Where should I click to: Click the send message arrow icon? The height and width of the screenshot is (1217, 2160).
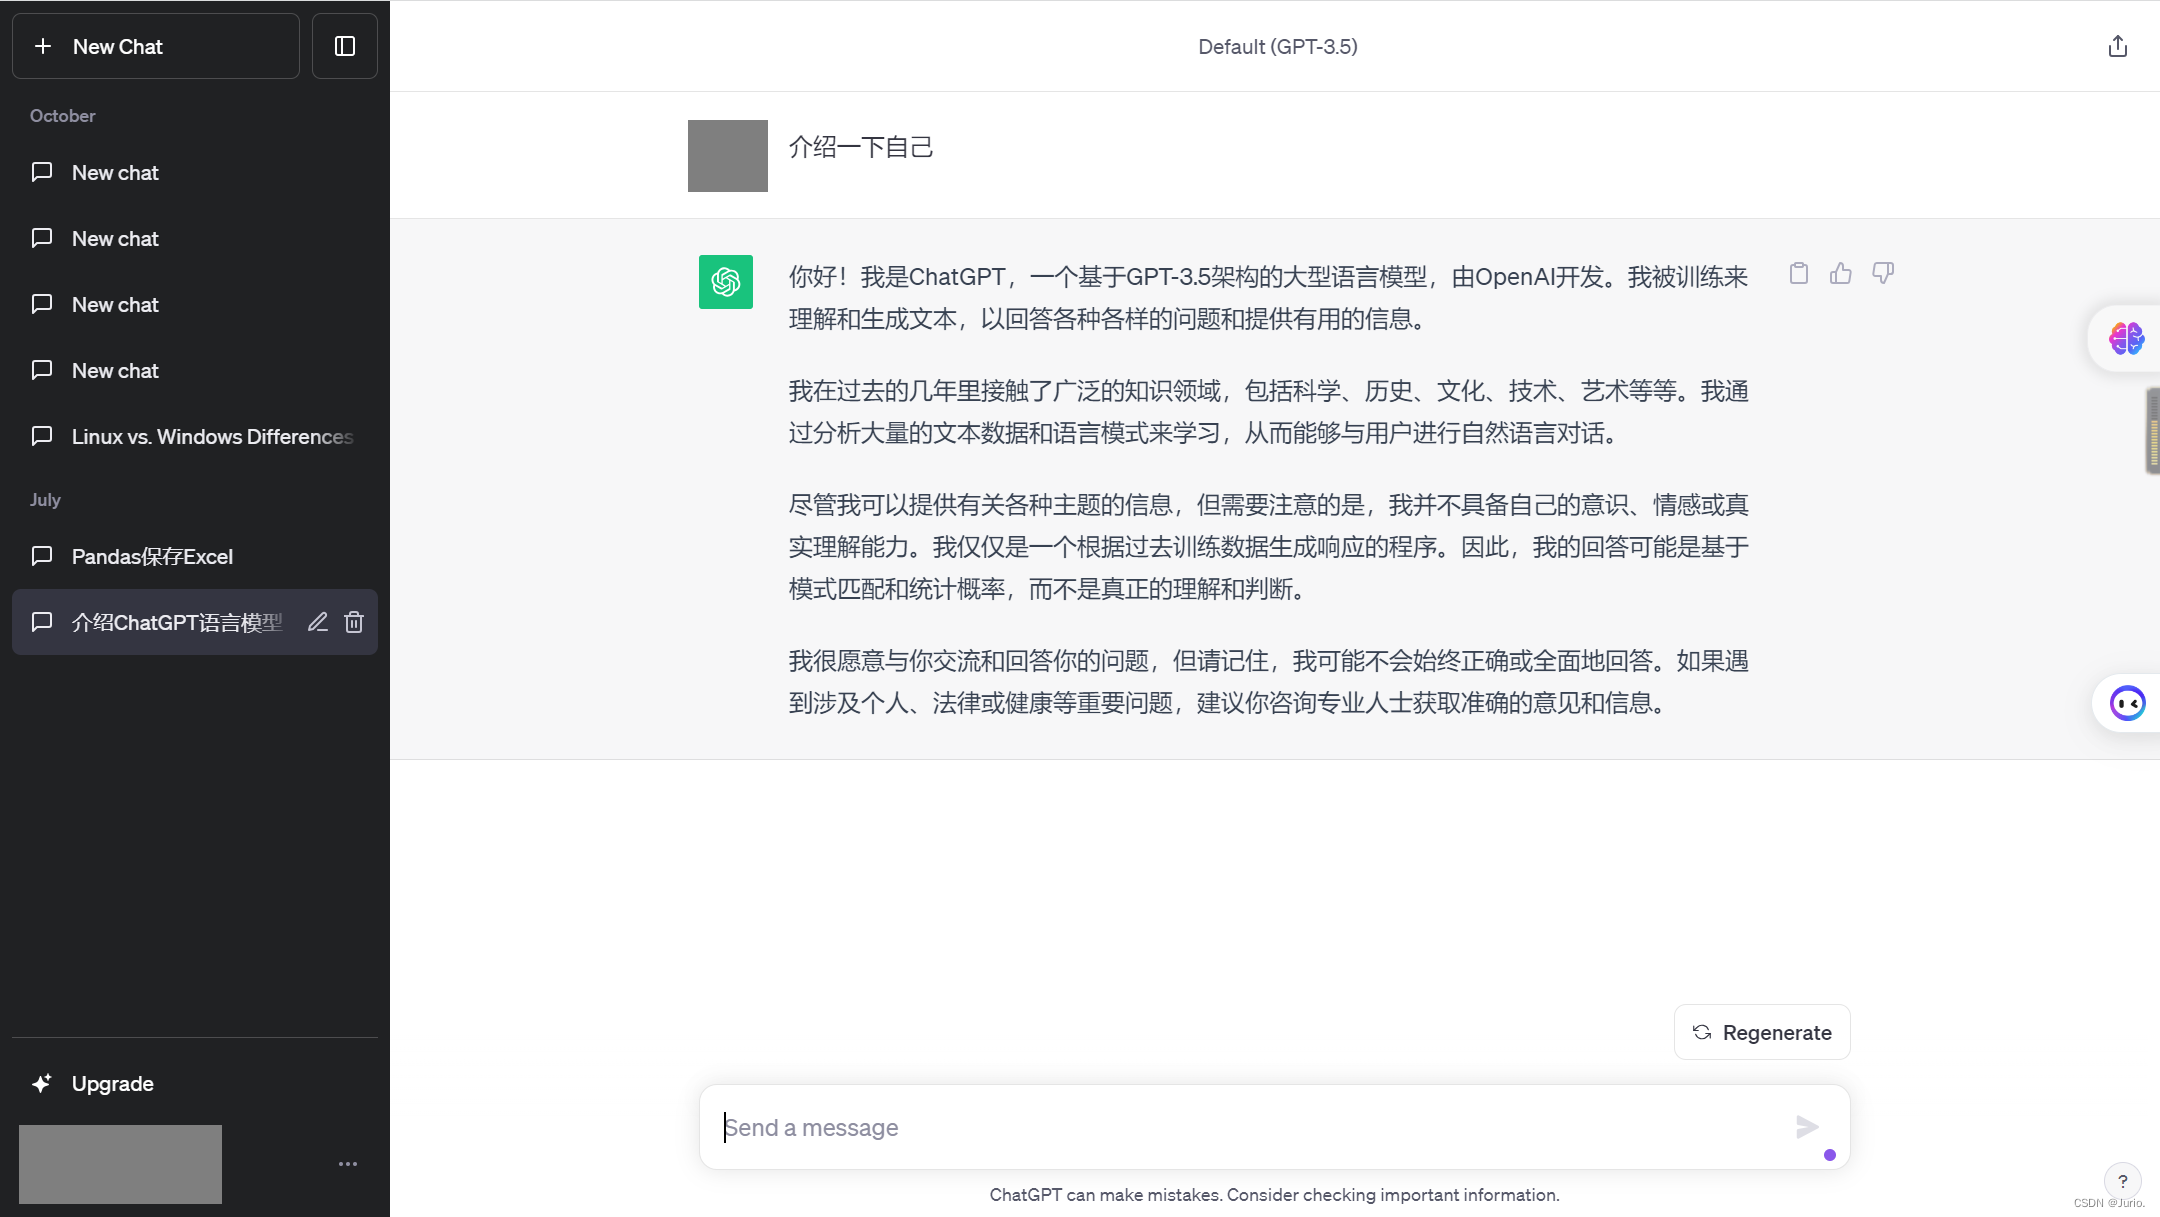(1806, 1127)
